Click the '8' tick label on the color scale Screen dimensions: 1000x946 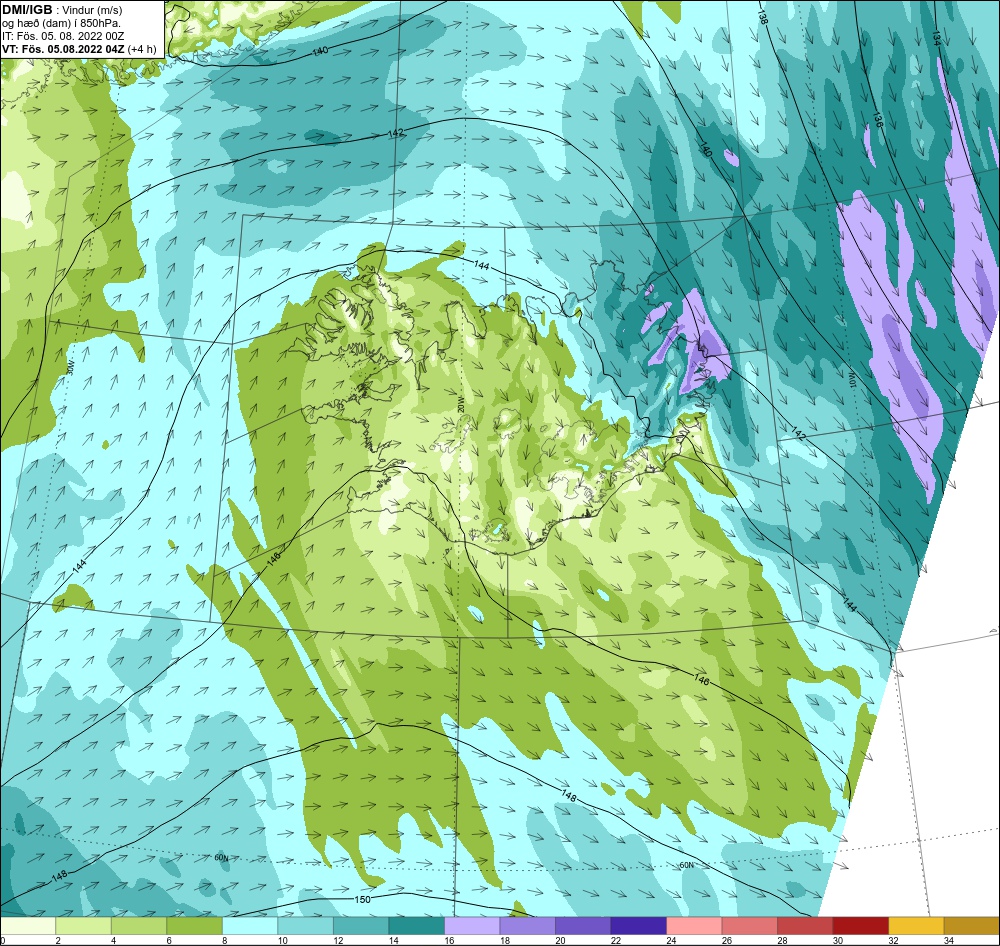point(224,940)
